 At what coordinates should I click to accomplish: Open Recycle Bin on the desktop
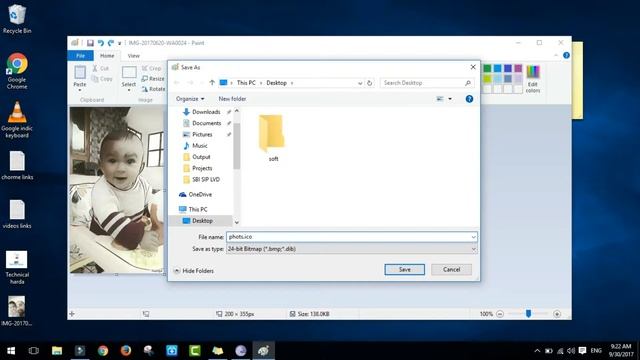click(x=17, y=19)
